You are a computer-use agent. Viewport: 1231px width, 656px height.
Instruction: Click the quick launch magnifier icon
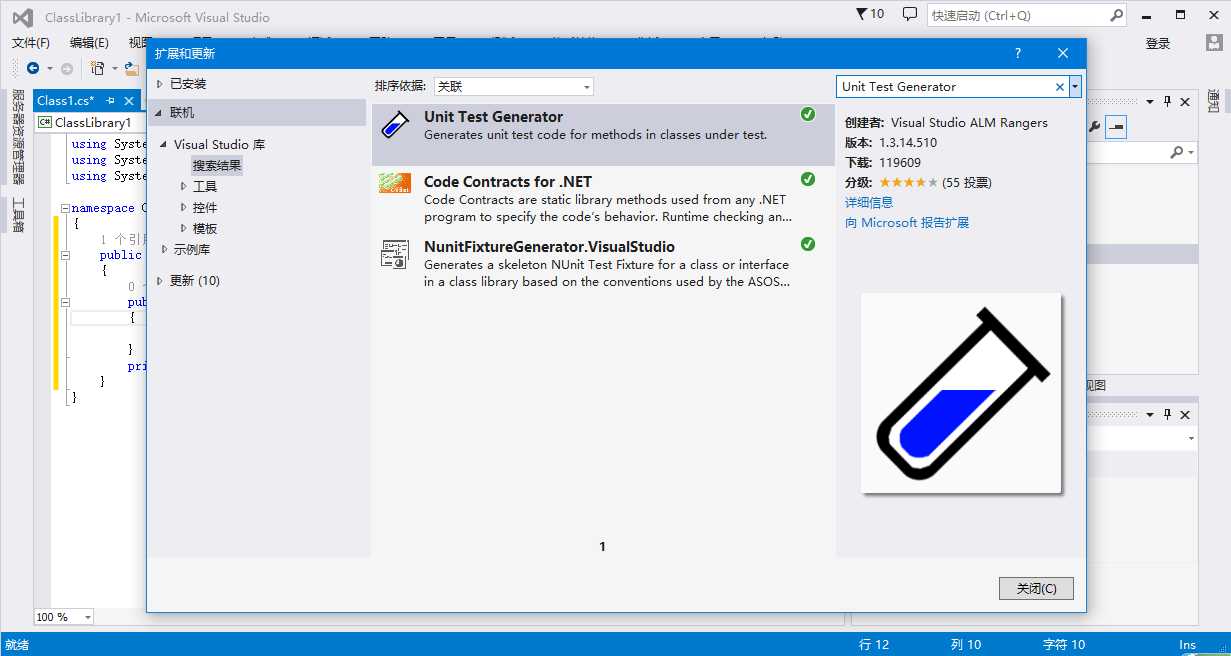[1116, 15]
